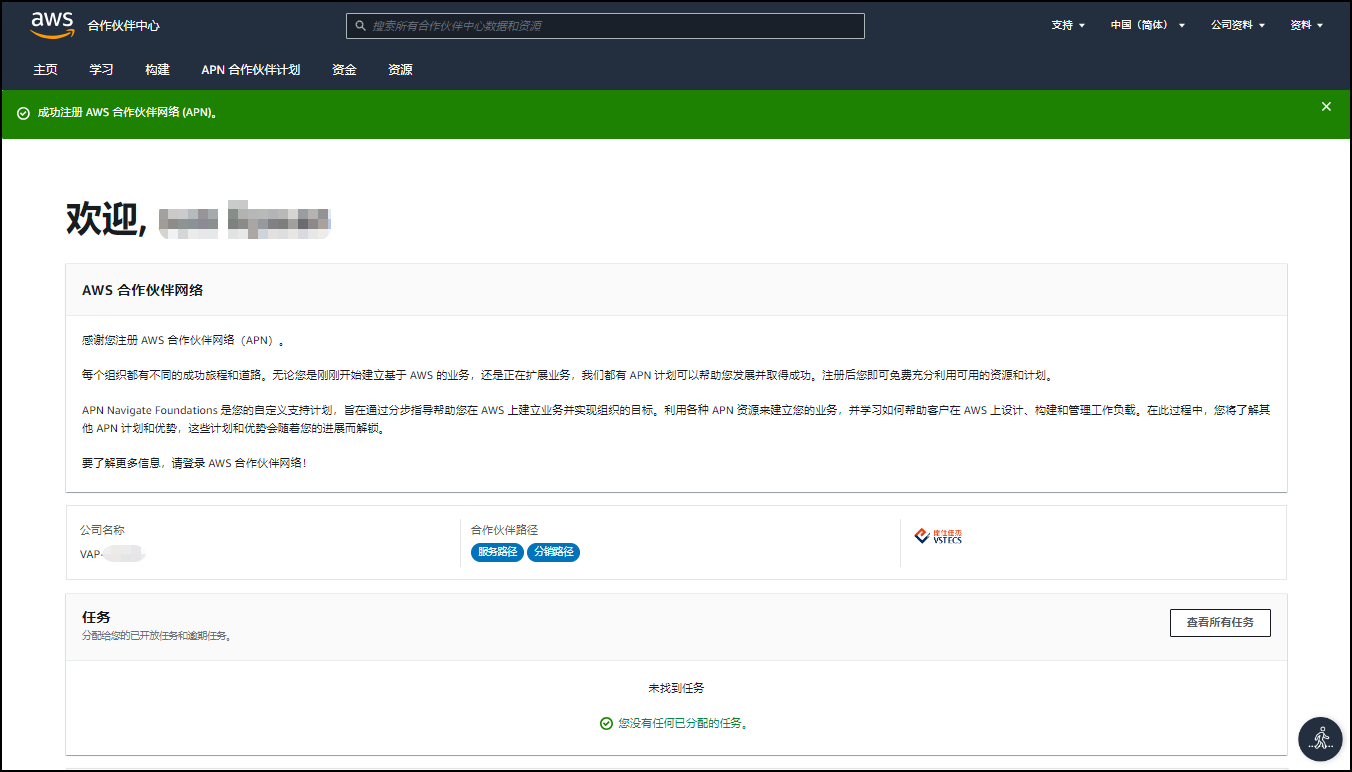Viewport: 1352px width, 772px height.
Task: Click the success checkmark icon in banner
Action: 23,113
